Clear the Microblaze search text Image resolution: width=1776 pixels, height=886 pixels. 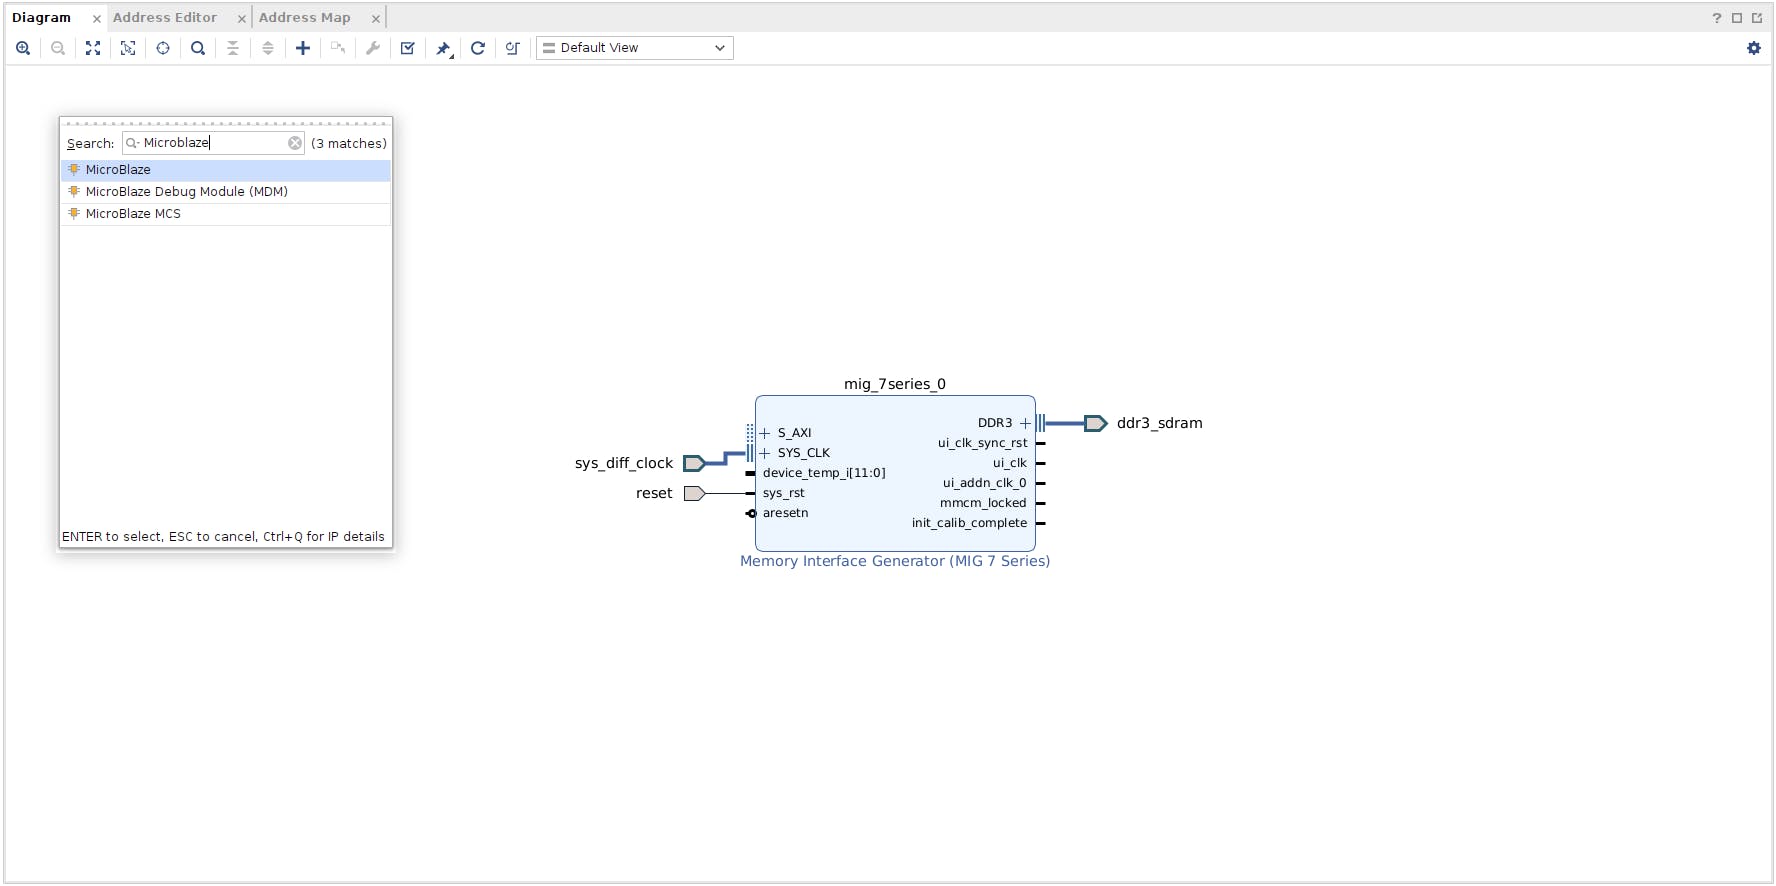(x=295, y=143)
